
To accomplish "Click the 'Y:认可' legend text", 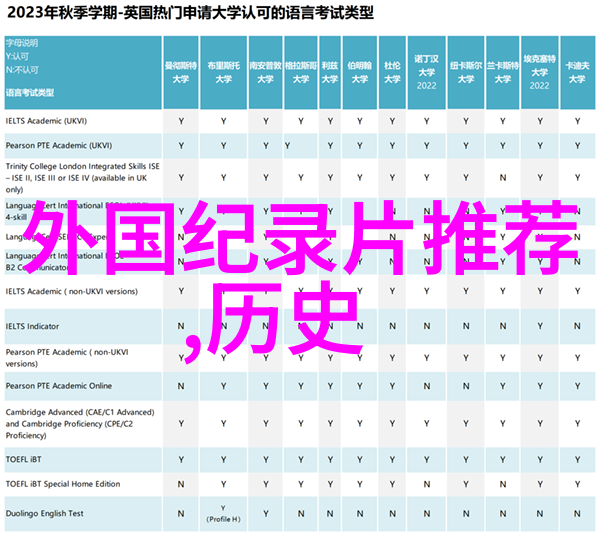I will [17, 57].
